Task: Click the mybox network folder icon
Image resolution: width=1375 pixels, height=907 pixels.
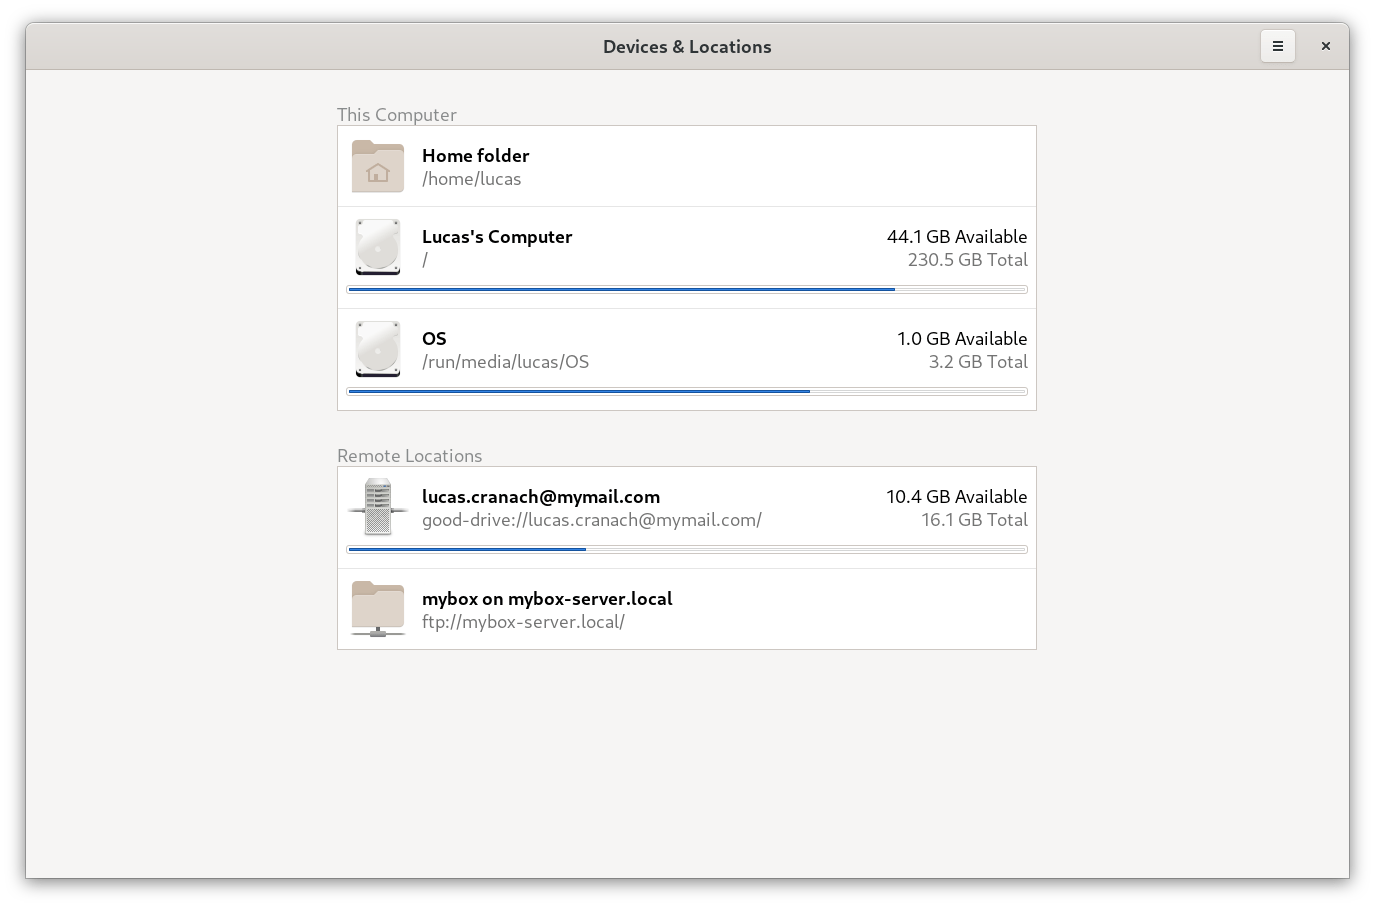Action: tap(378, 609)
